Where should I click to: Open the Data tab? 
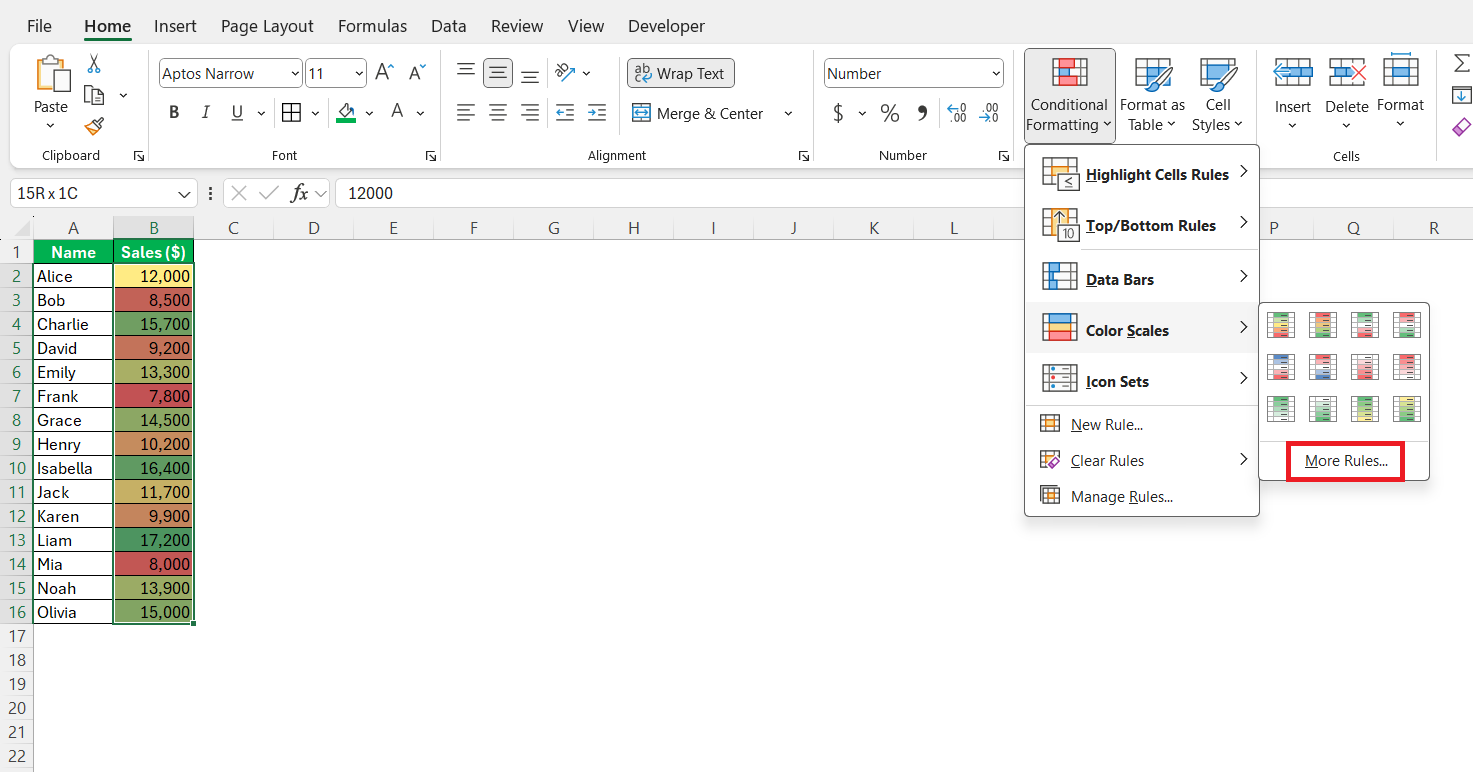tap(449, 26)
